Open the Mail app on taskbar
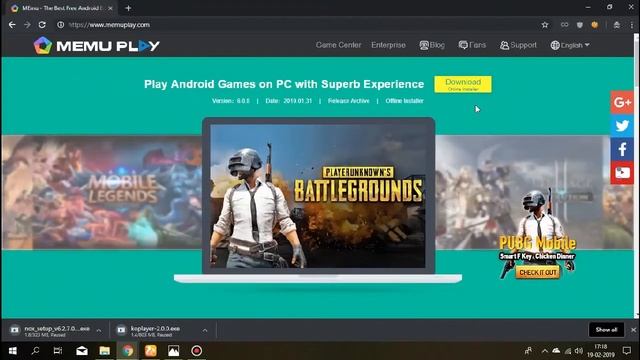 pos(82,351)
